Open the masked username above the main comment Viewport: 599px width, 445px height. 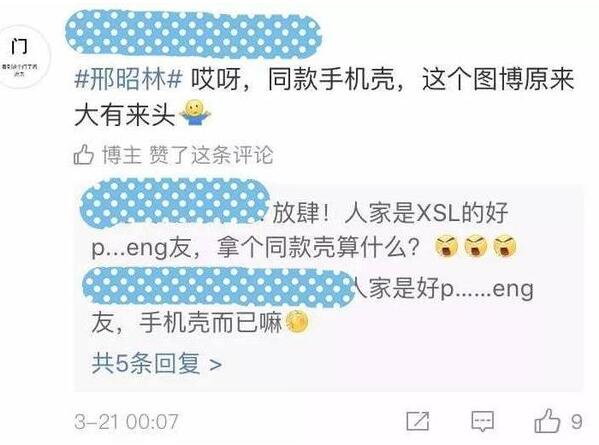193,35
